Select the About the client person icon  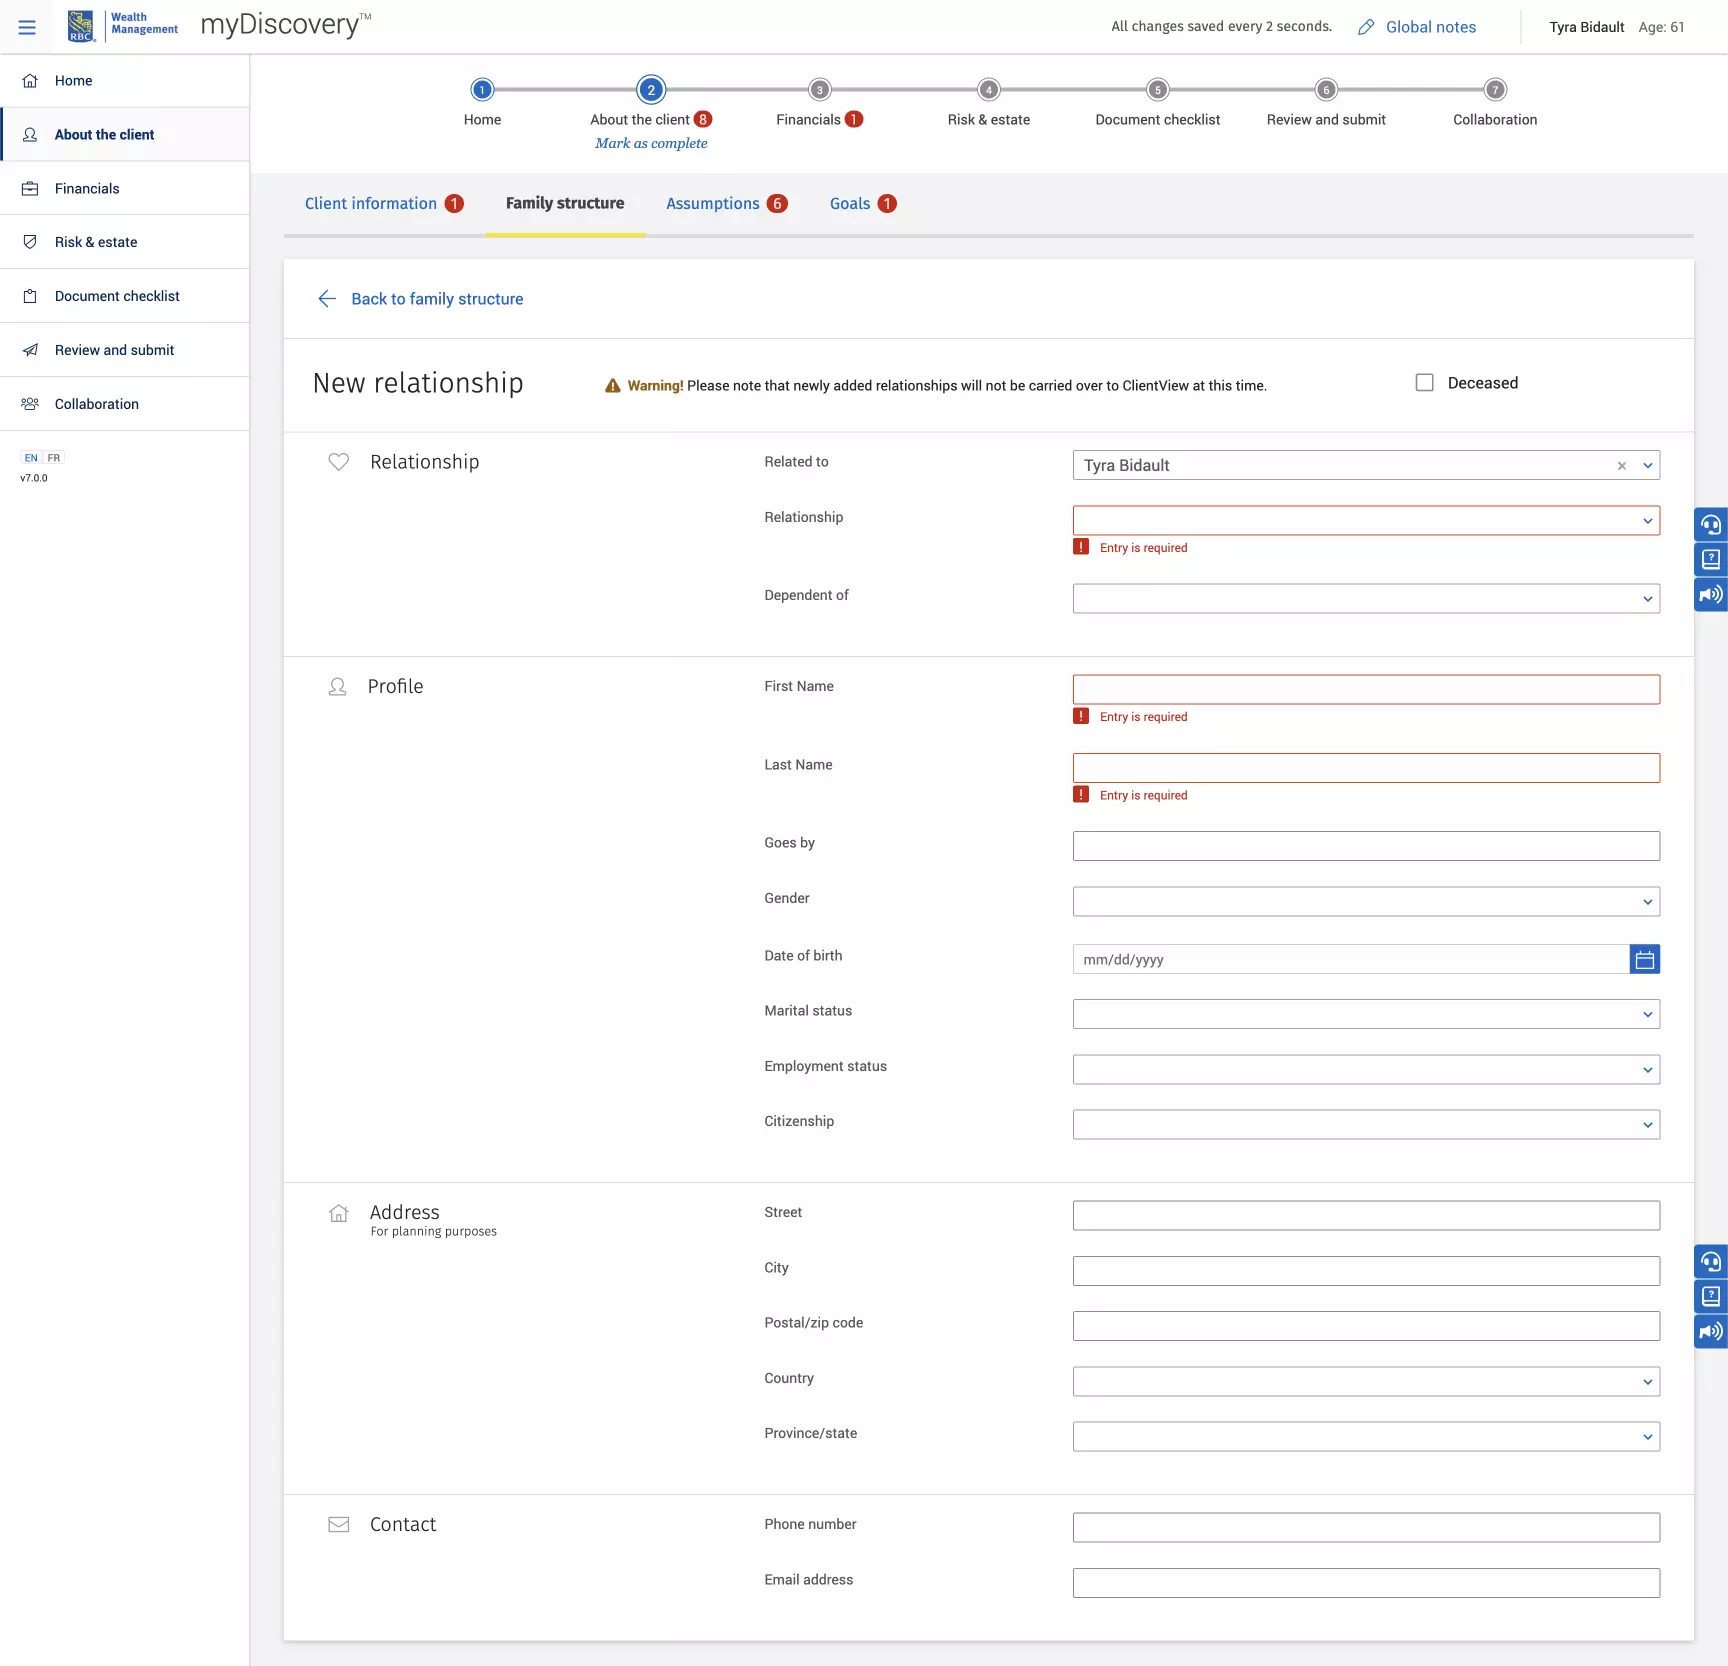(x=30, y=135)
